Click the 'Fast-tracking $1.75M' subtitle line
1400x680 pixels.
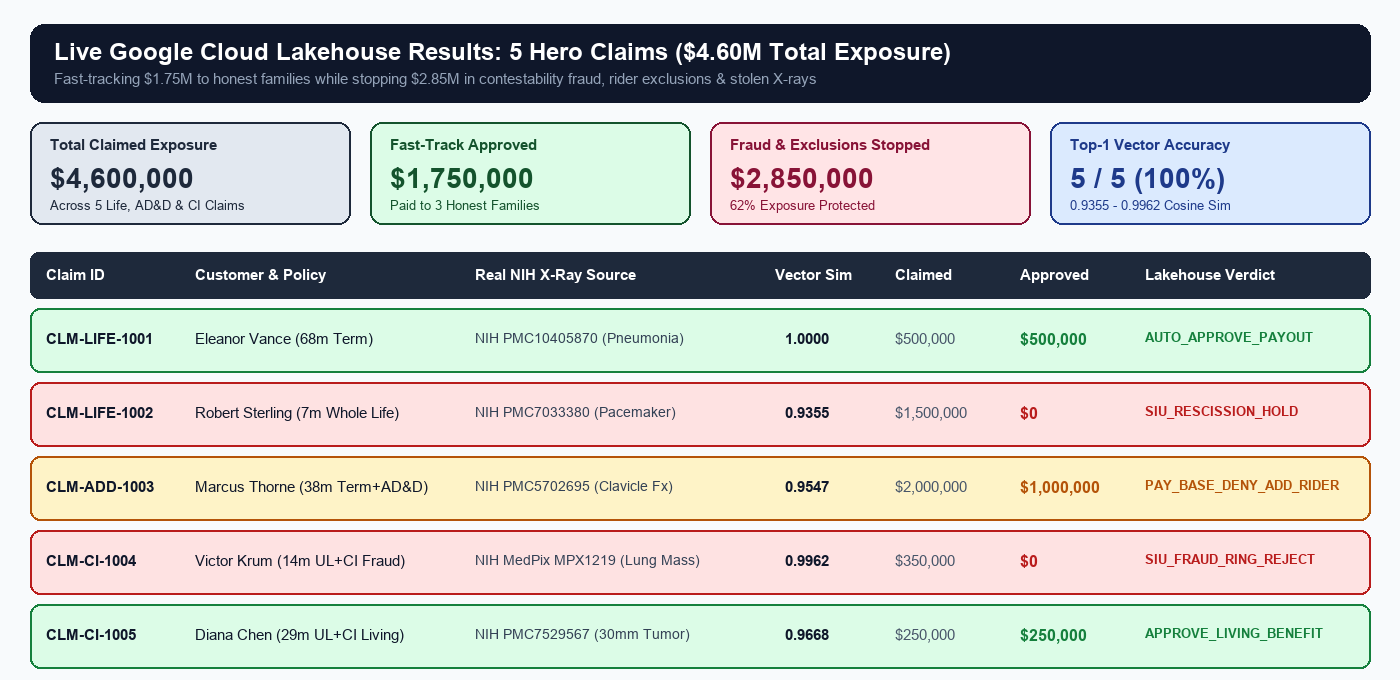point(435,79)
